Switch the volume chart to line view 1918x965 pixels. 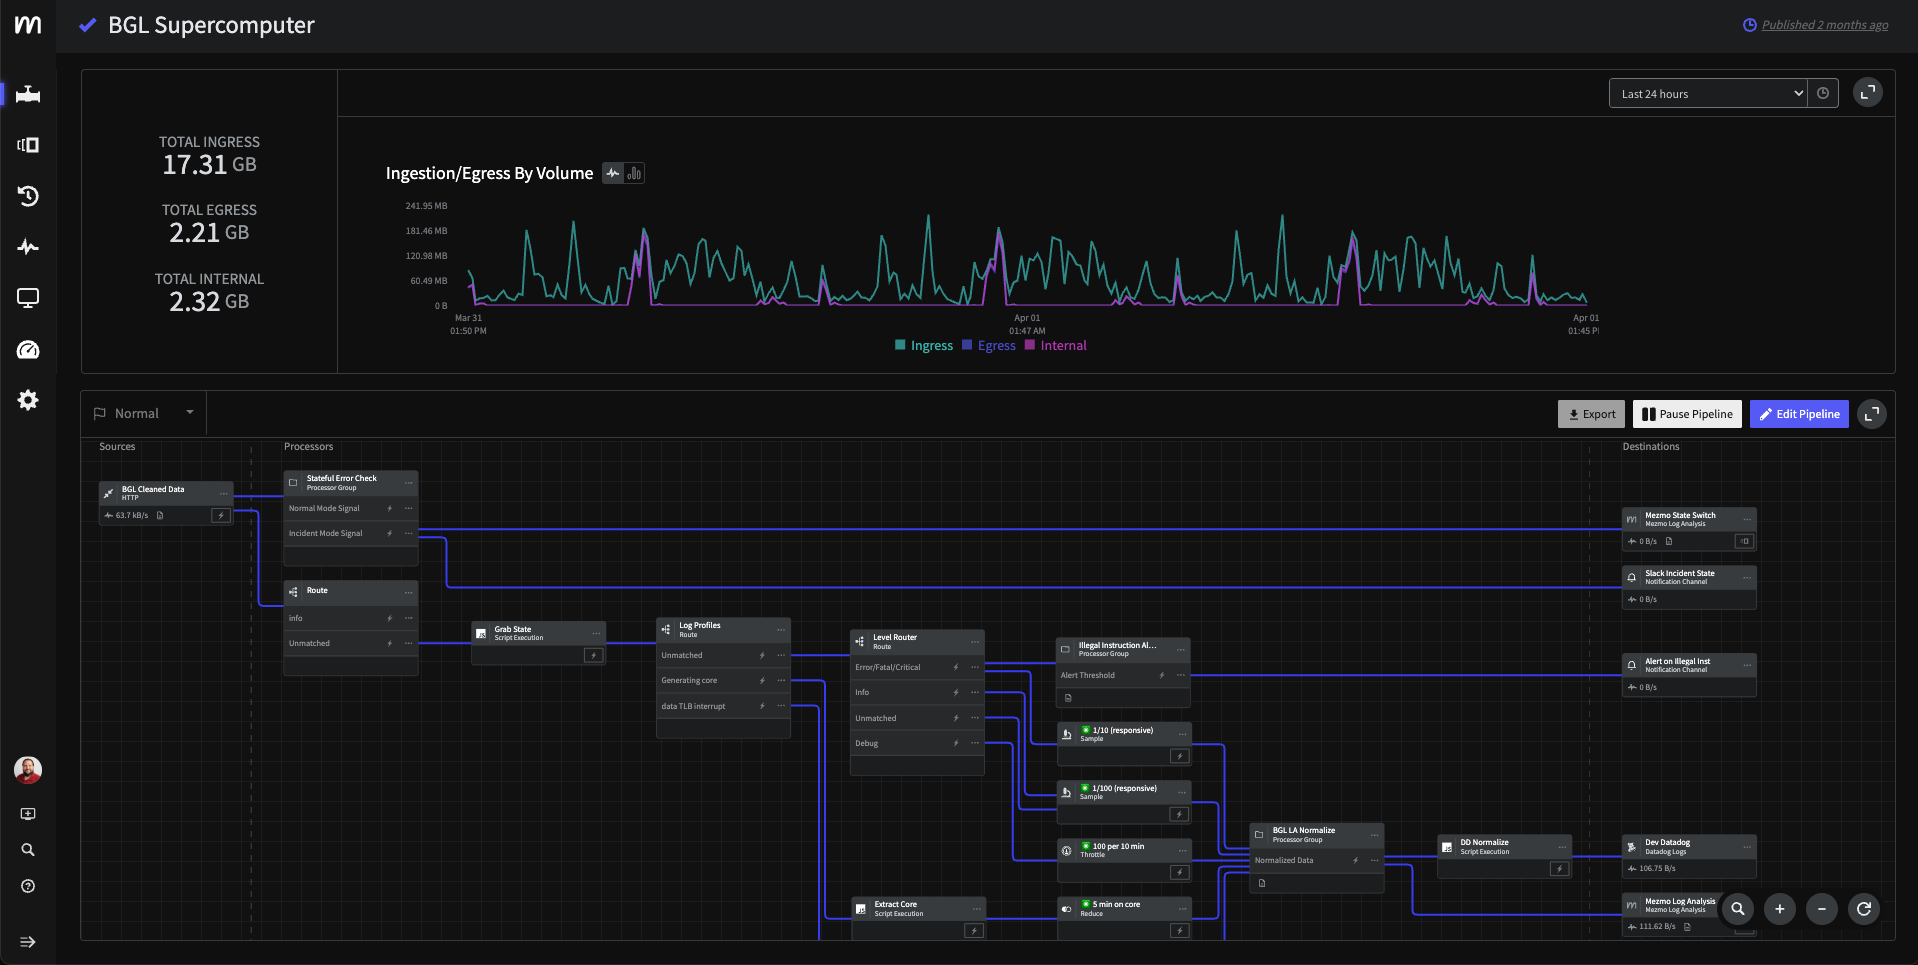tap(613, 173)
